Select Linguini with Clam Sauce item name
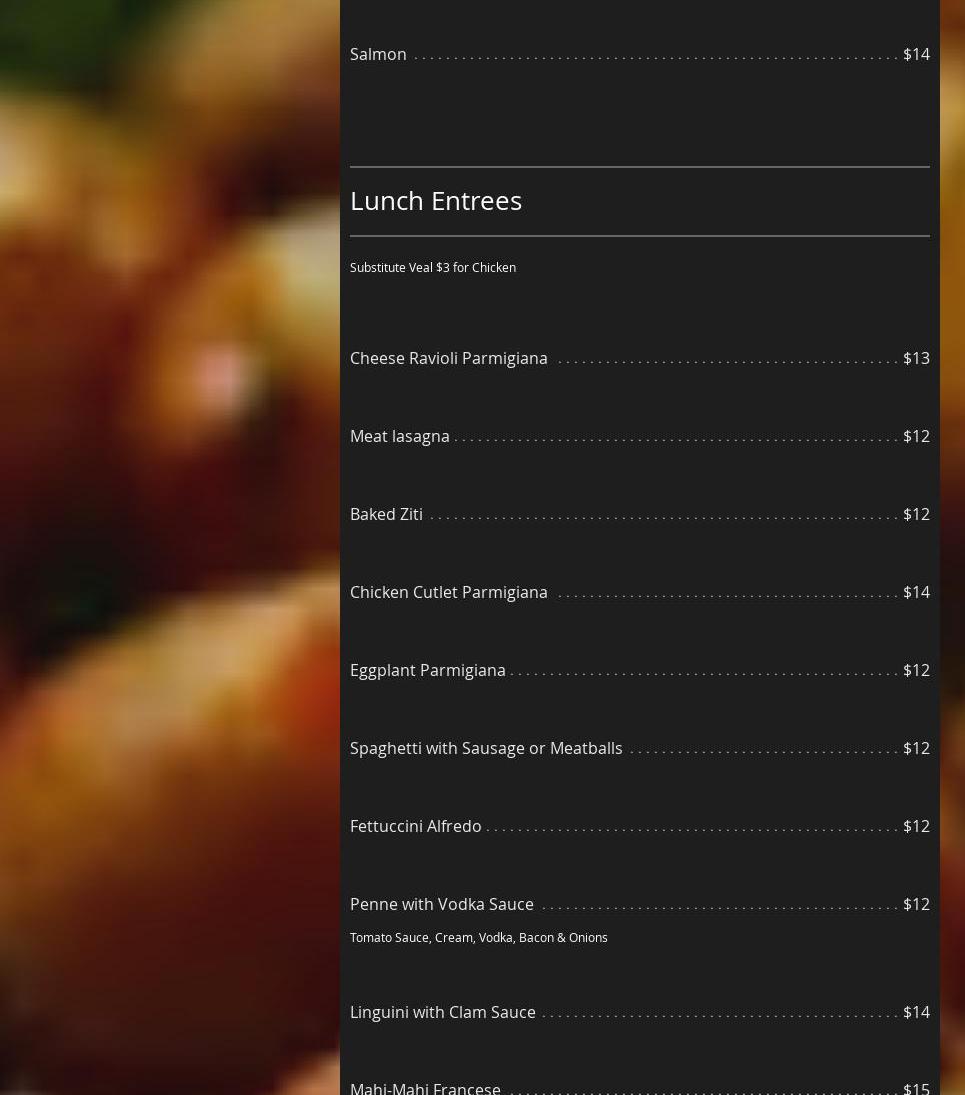The image size is (965, 1095). click(443, 1012)
